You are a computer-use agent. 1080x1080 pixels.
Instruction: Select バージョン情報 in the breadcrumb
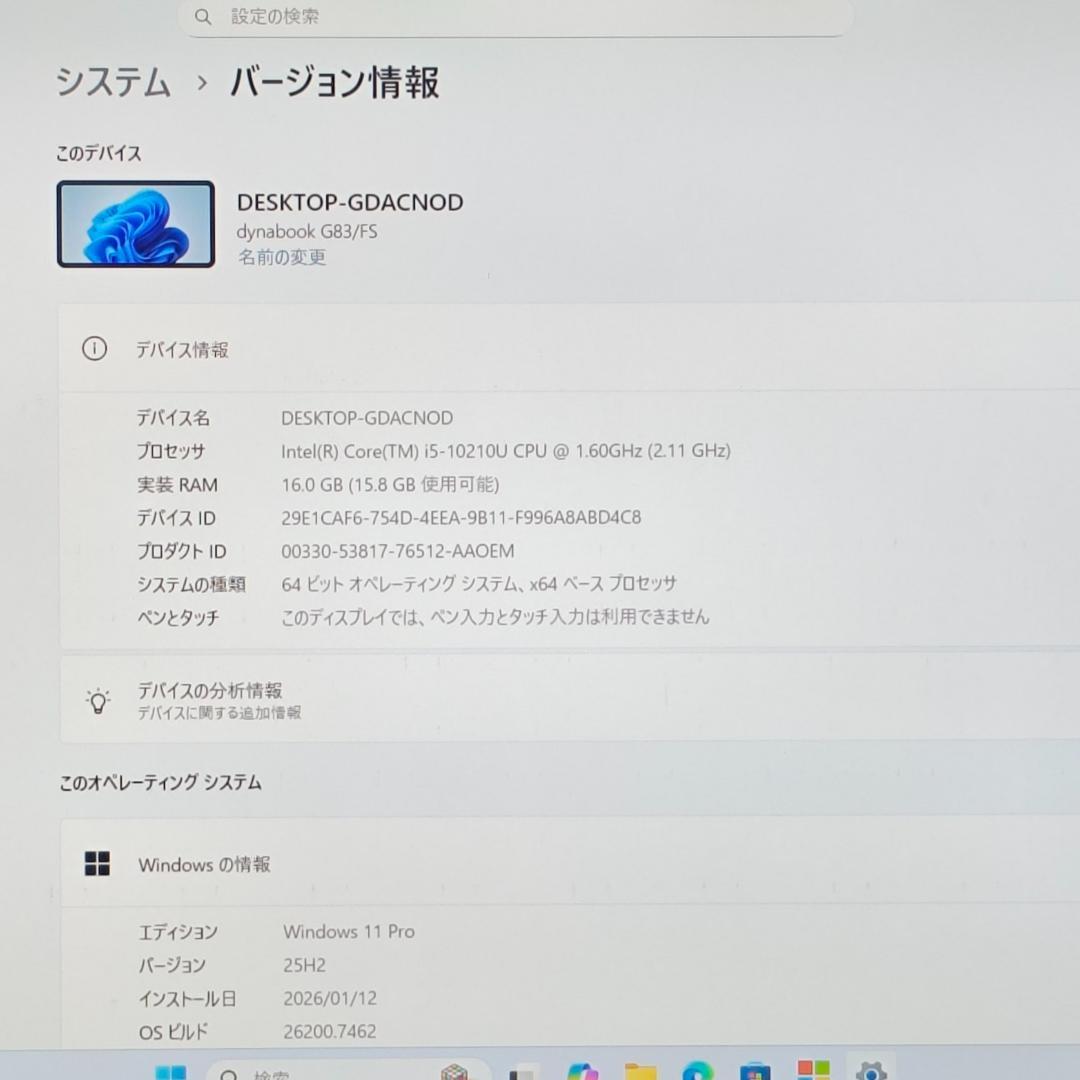click(x=334, y=84)
